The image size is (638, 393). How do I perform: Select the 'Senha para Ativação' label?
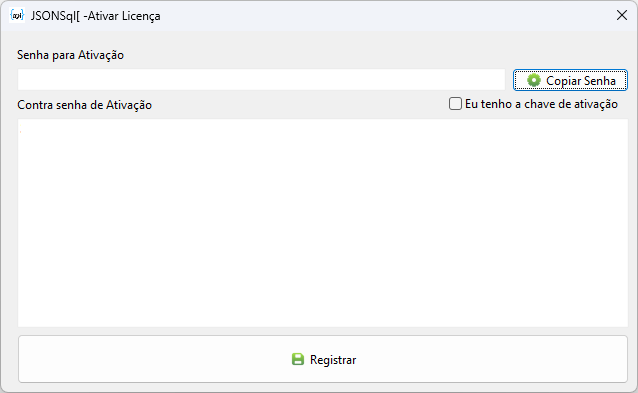(70, 55)
